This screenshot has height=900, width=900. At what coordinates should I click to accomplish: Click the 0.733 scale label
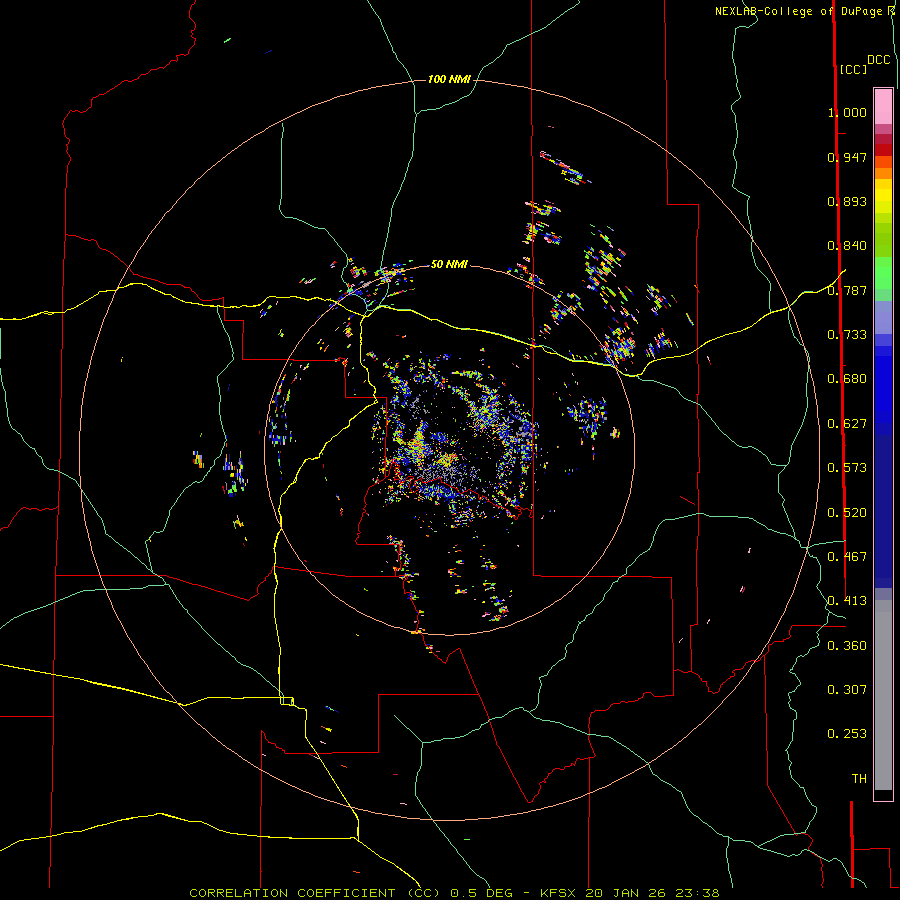(x=847, y=335)
